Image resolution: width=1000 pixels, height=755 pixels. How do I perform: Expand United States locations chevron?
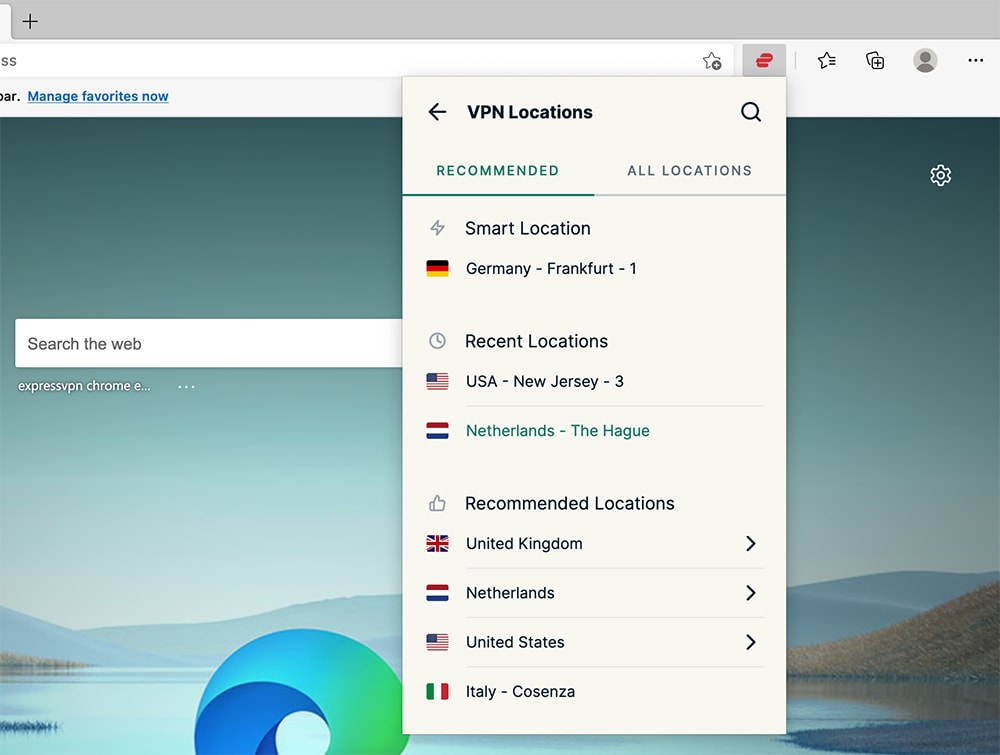pos(751,642)
